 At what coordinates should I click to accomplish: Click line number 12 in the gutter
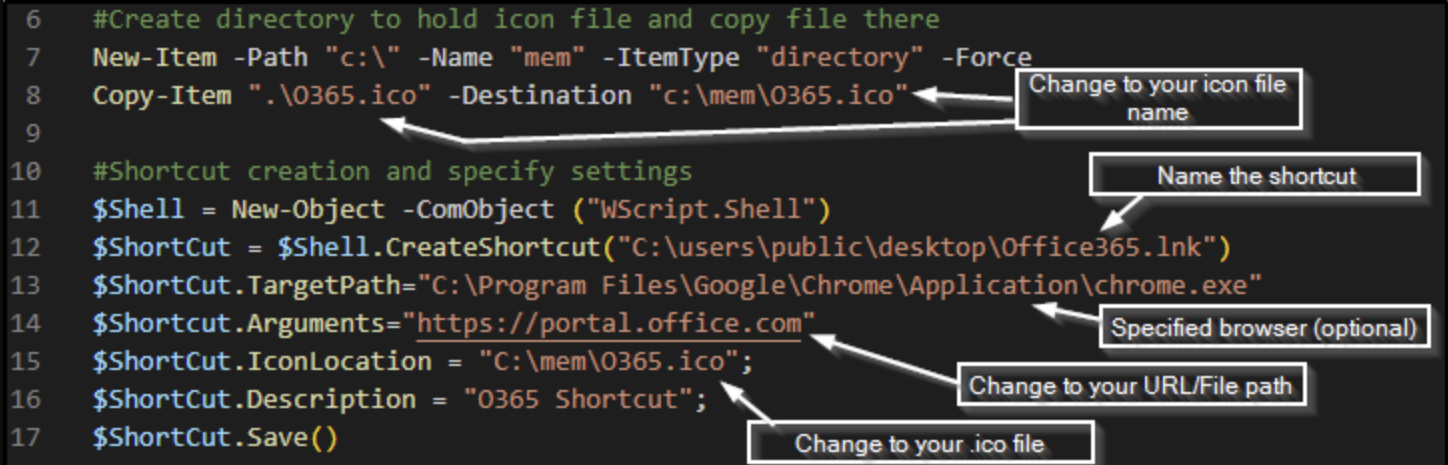[x=27, y=247]
